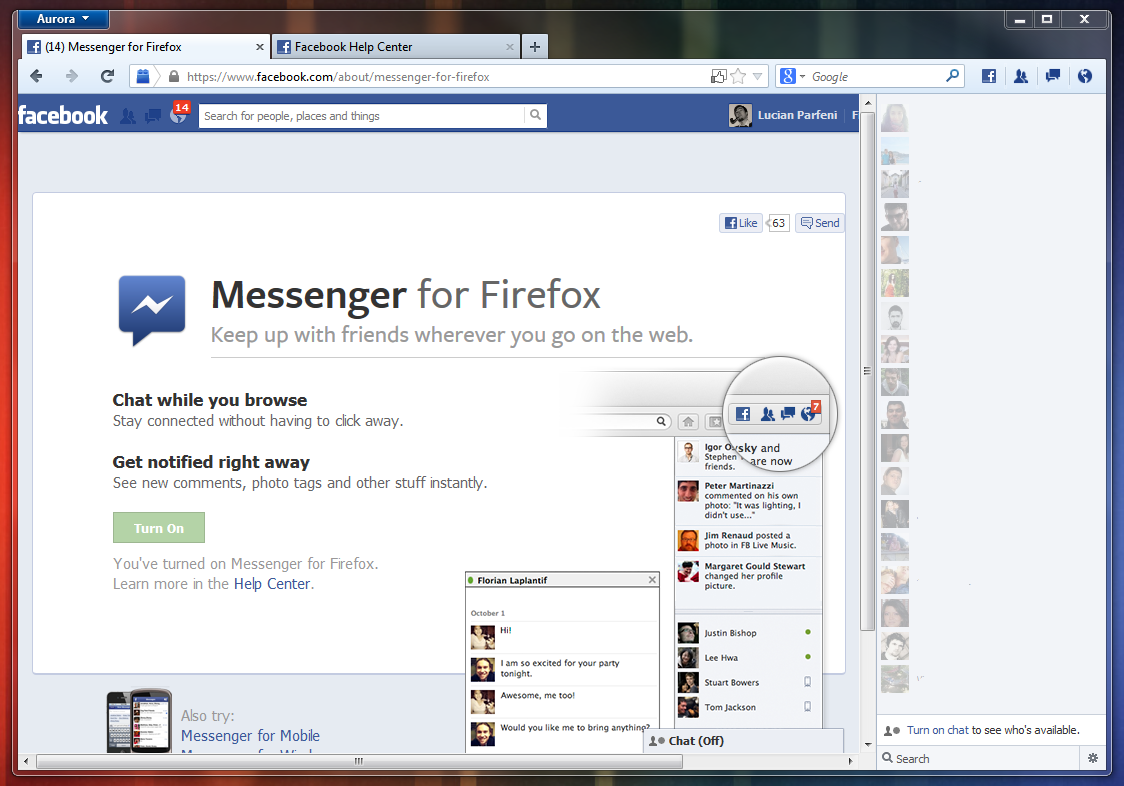Open friend requests from browser toolbar

click(x=1020, y=76)
